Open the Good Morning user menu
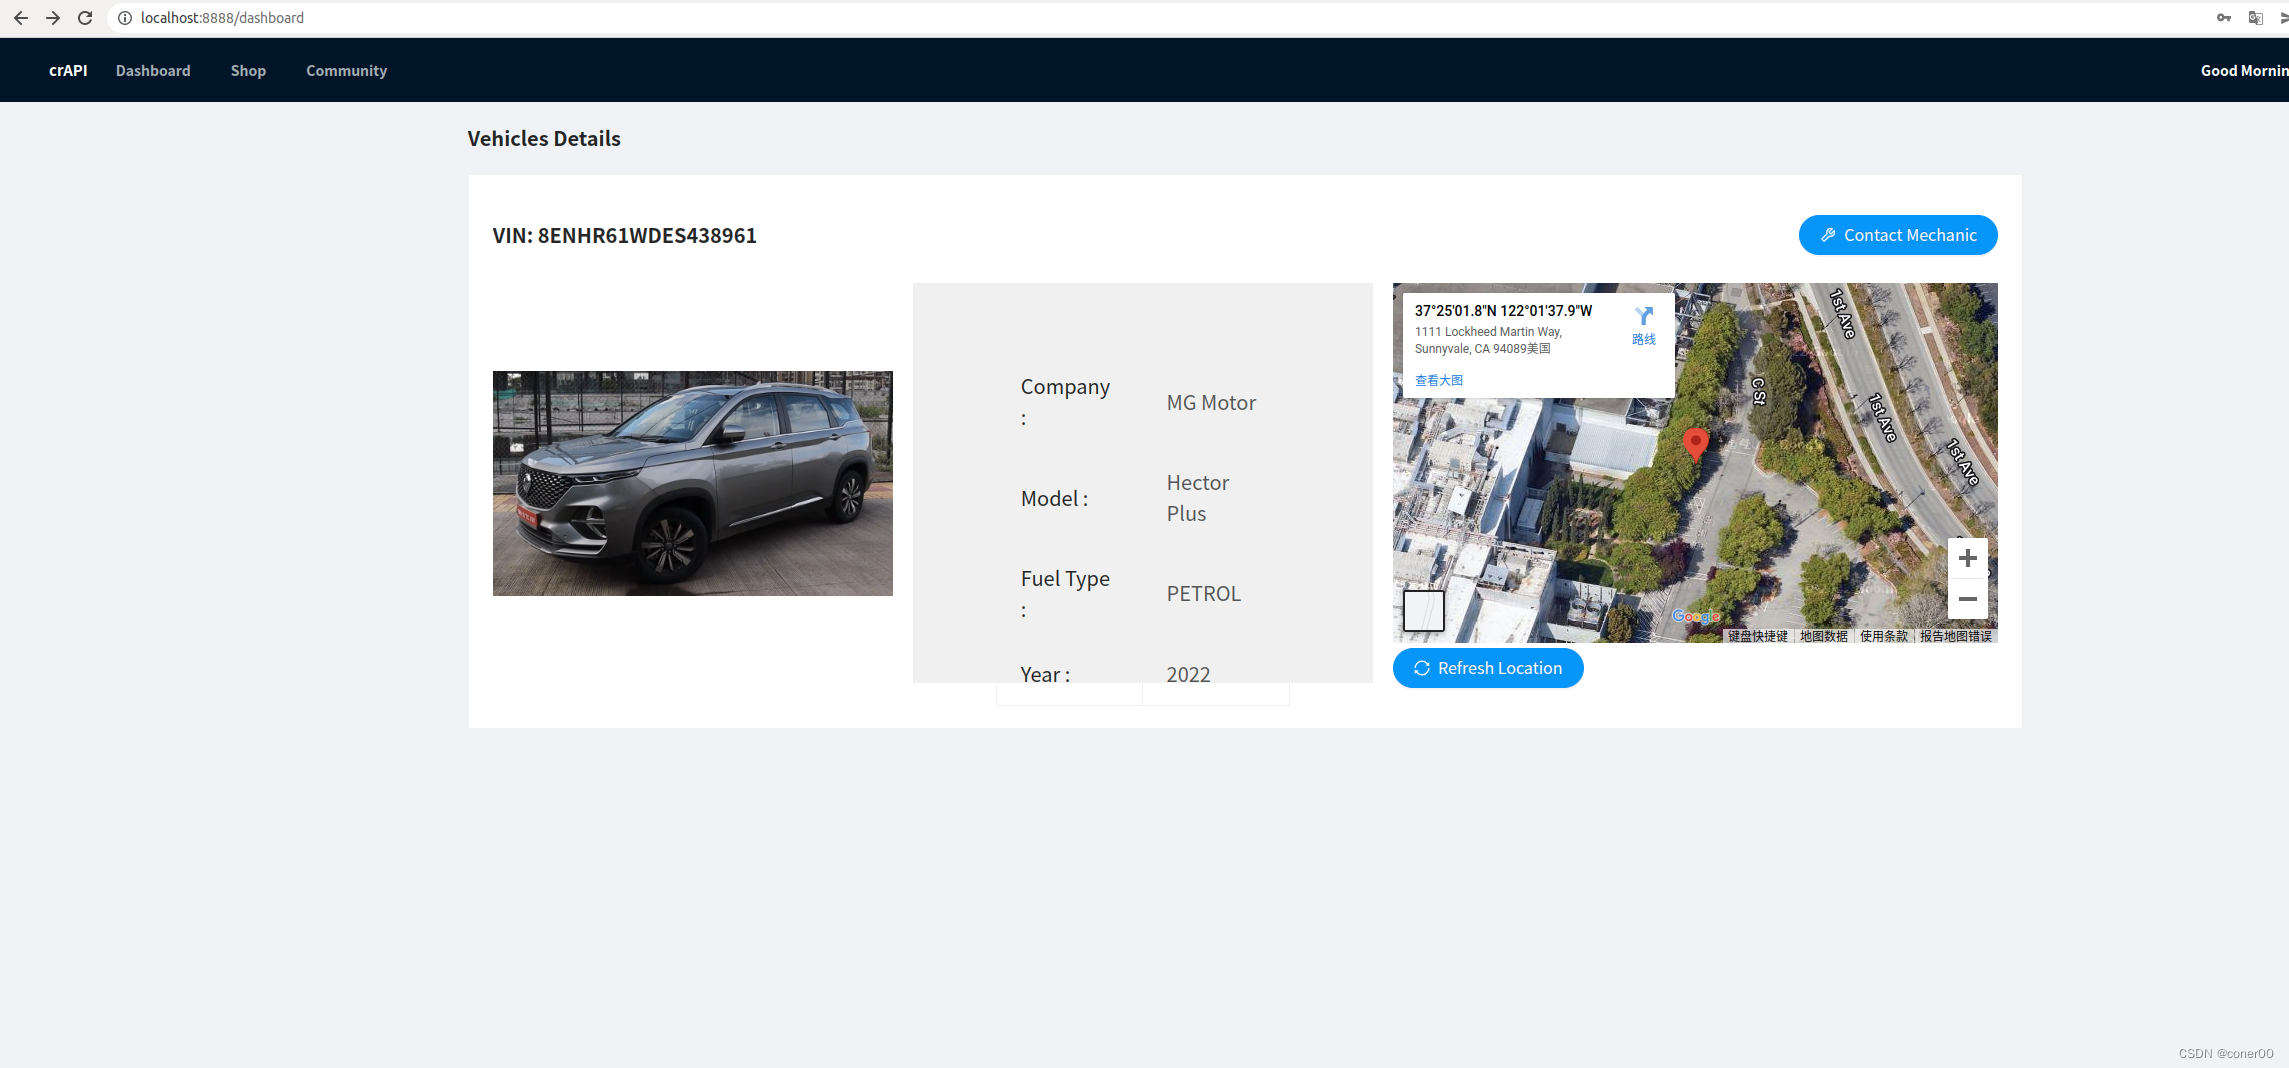2289x1068 pixels. point(2244,71)
